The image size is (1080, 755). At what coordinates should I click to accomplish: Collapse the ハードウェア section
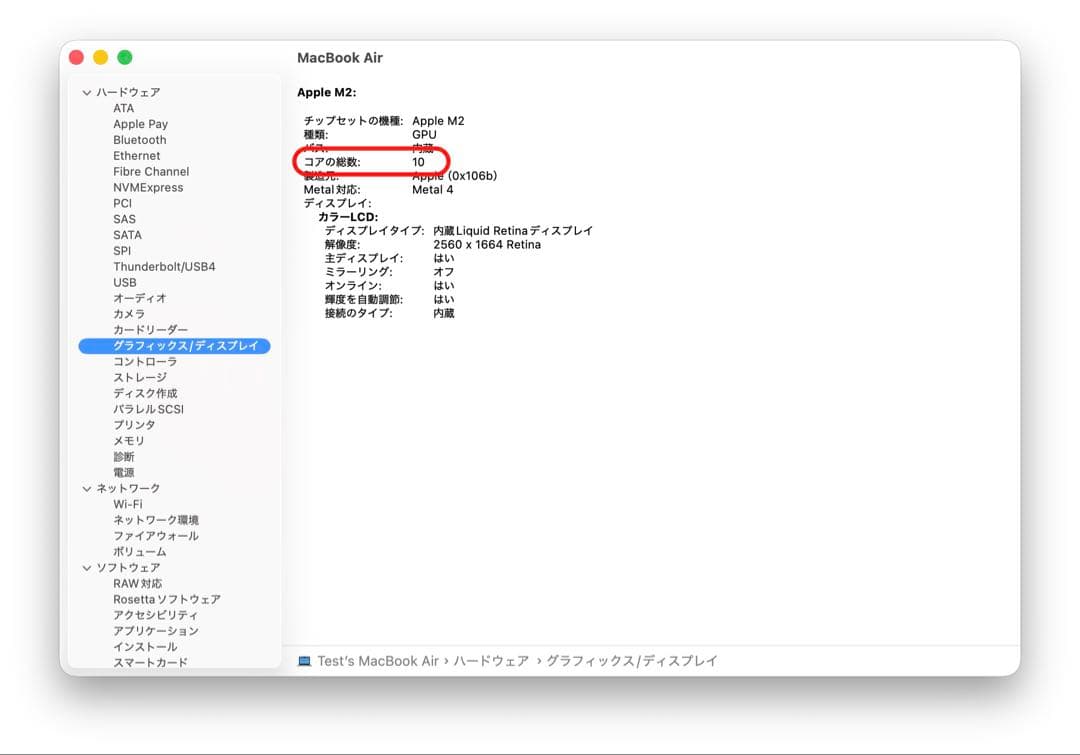pos(88,91)
